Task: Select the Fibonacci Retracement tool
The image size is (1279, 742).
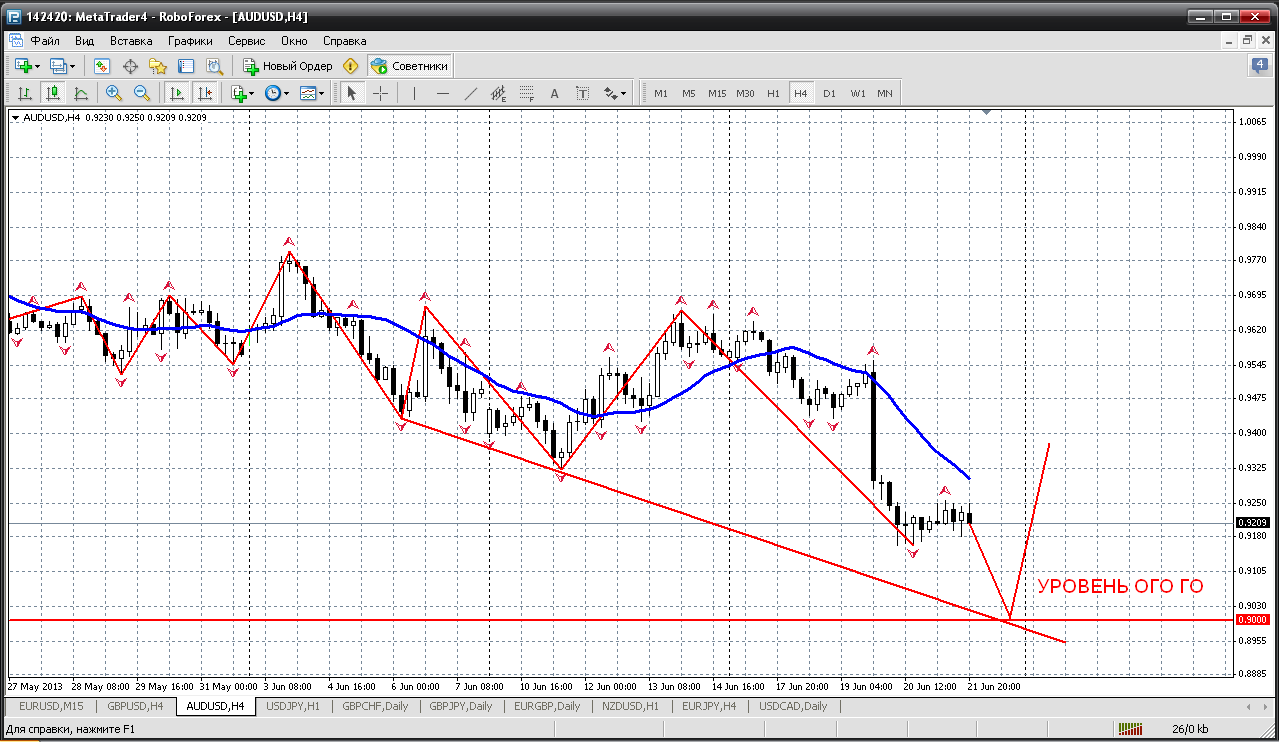Action: tap(527, 93)
